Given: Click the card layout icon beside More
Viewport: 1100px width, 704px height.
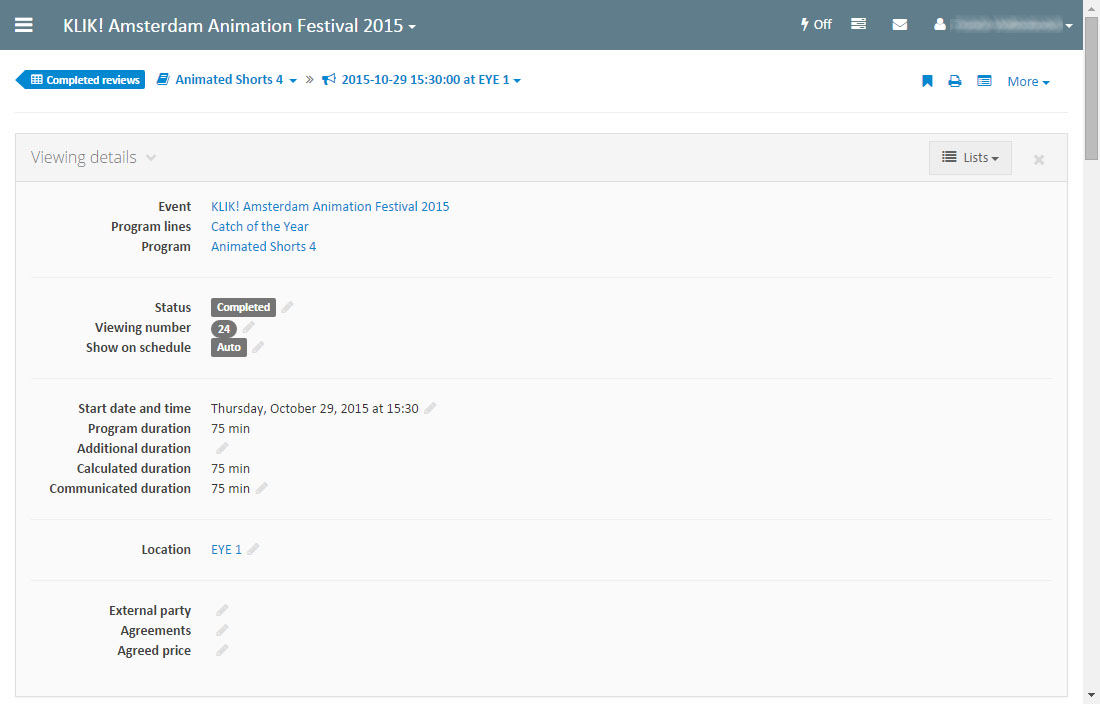Looking at the screenshot, I should (x=984, y=81).
